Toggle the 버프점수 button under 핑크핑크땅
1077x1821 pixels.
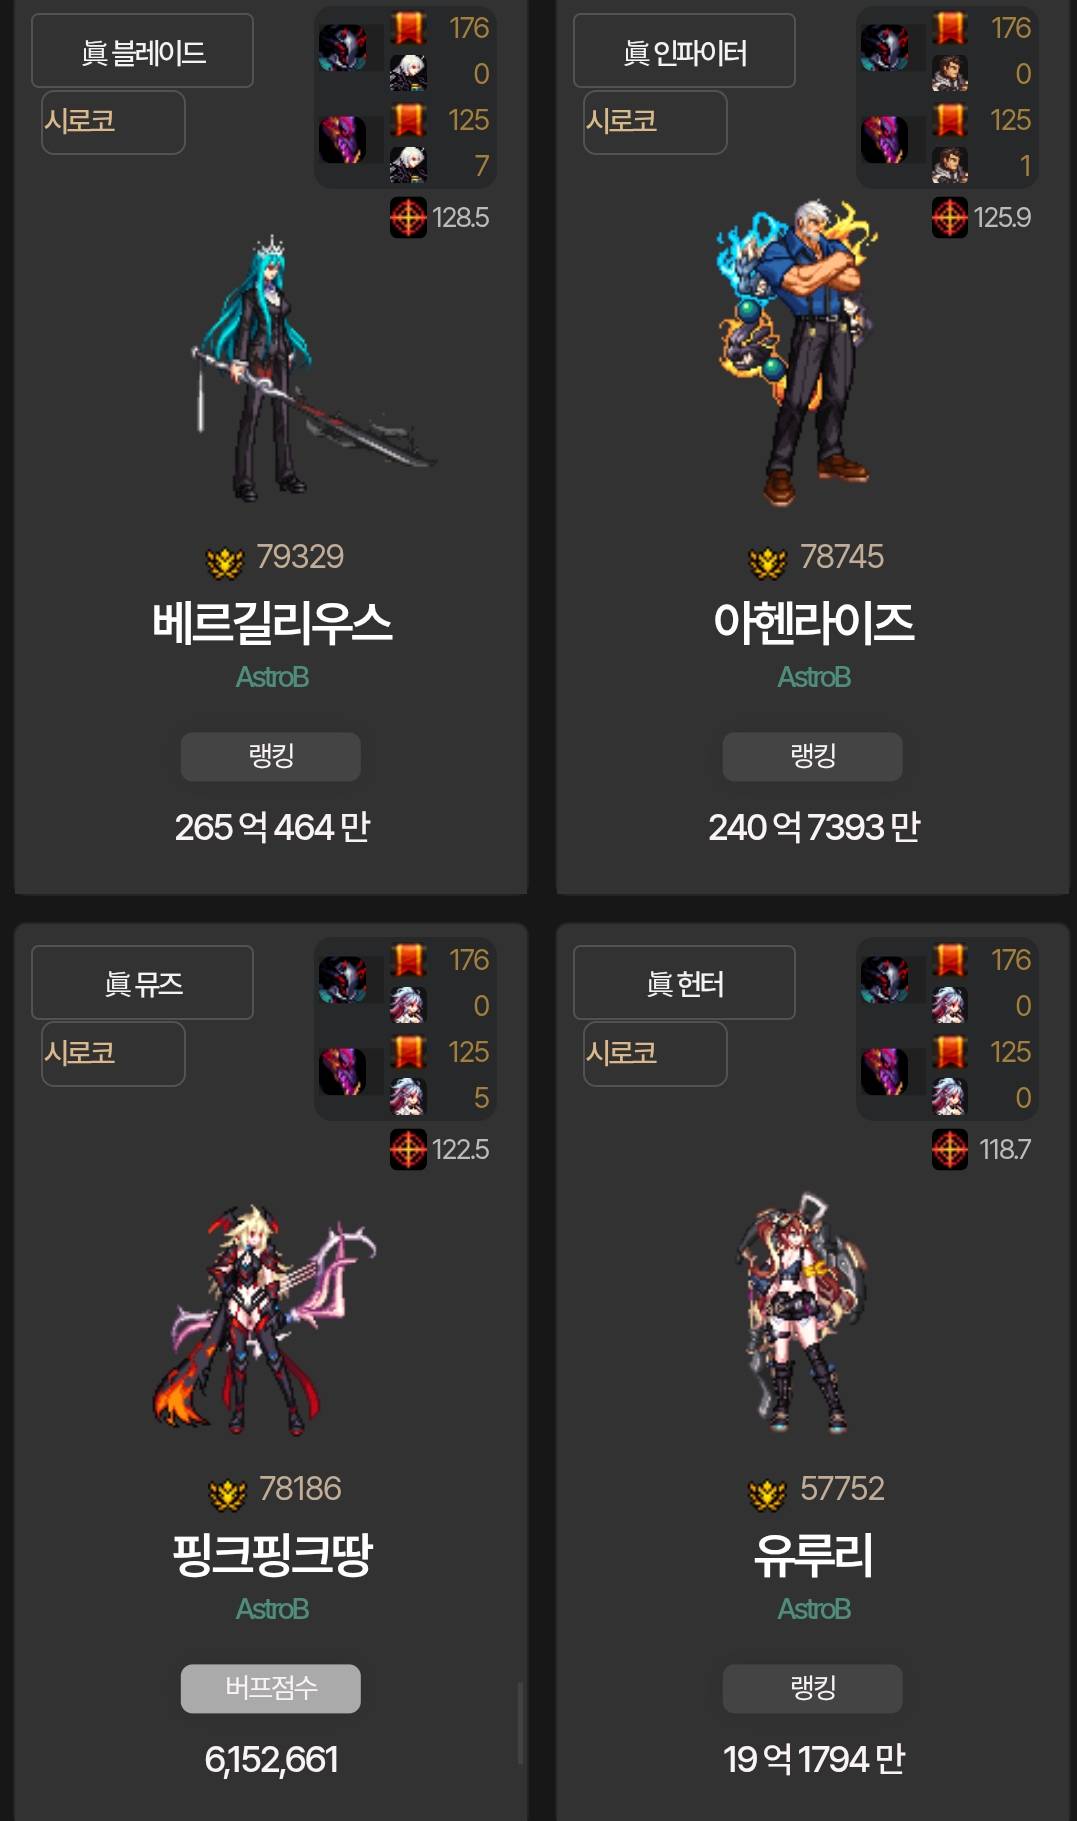point(270,1688)
